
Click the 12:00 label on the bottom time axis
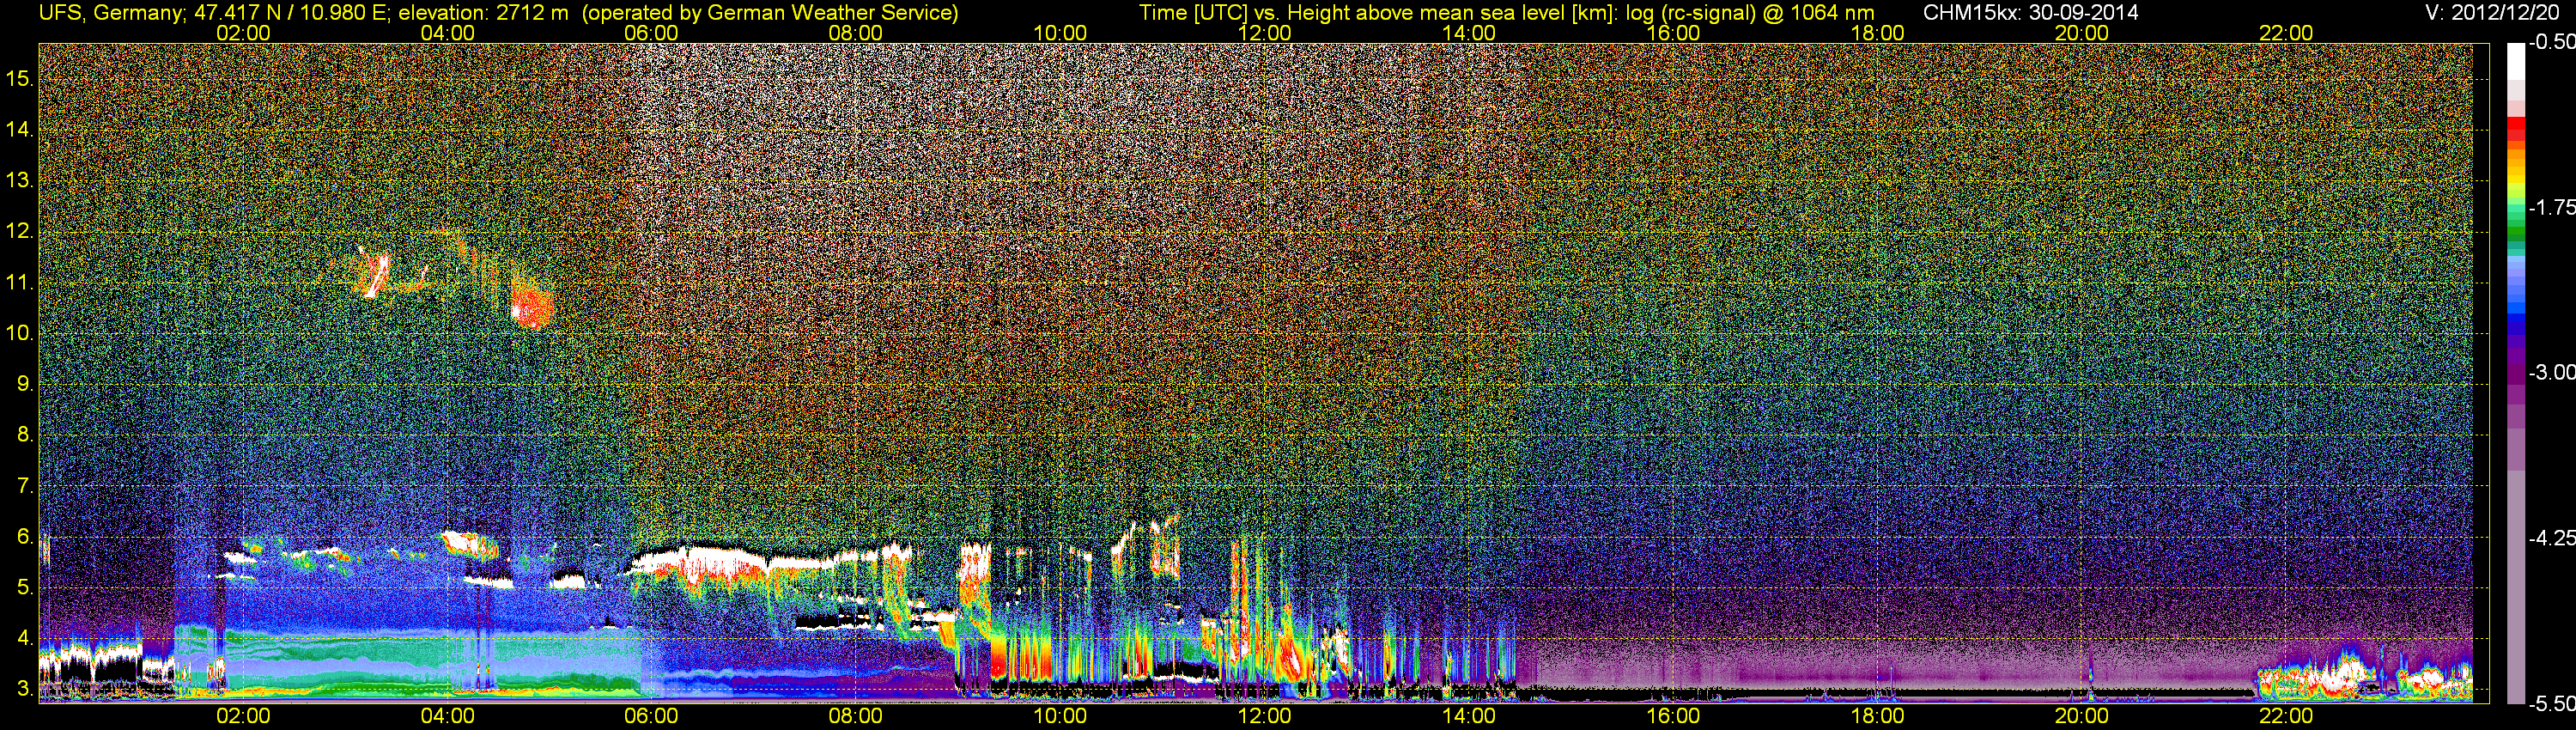(x=1264, y=716)
